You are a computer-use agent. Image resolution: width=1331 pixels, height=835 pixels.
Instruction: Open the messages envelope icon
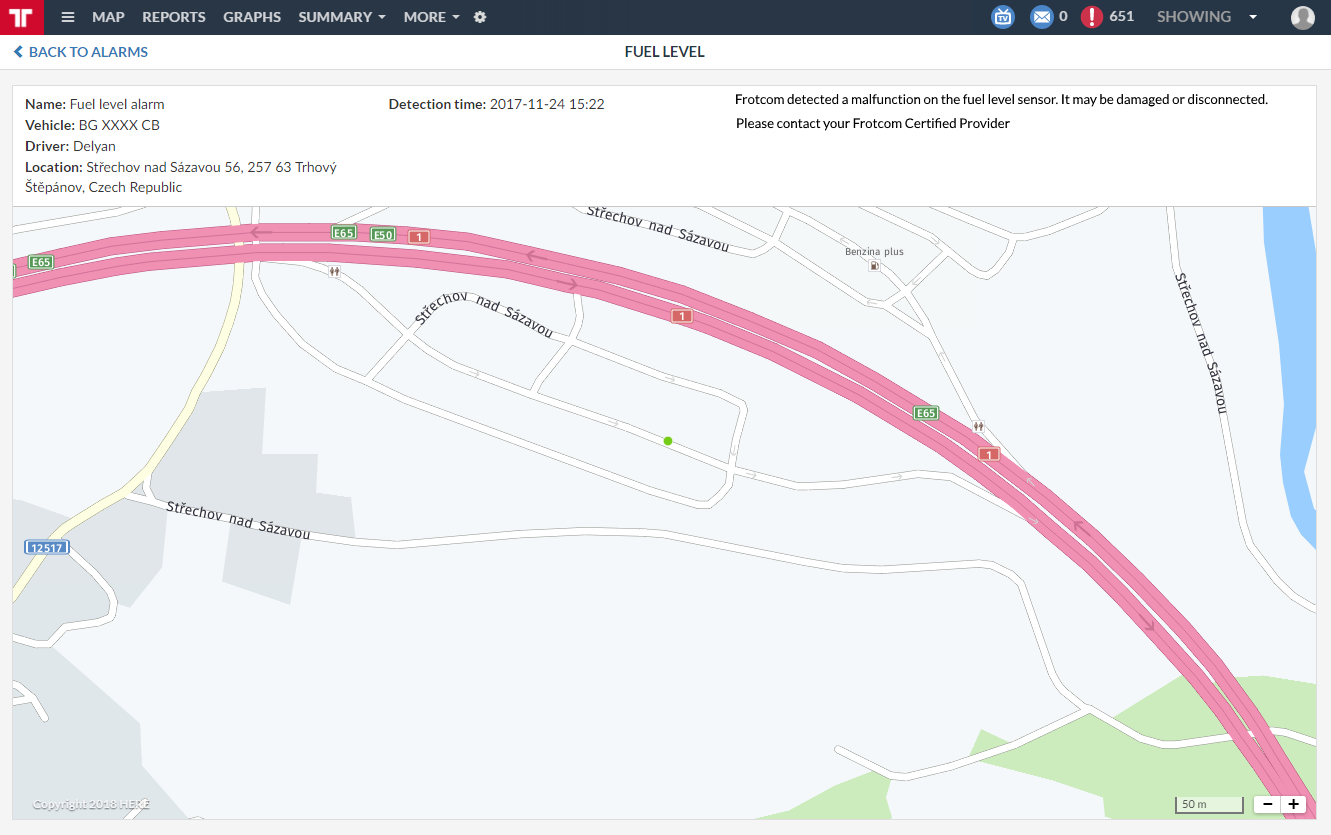[1042, 17]
